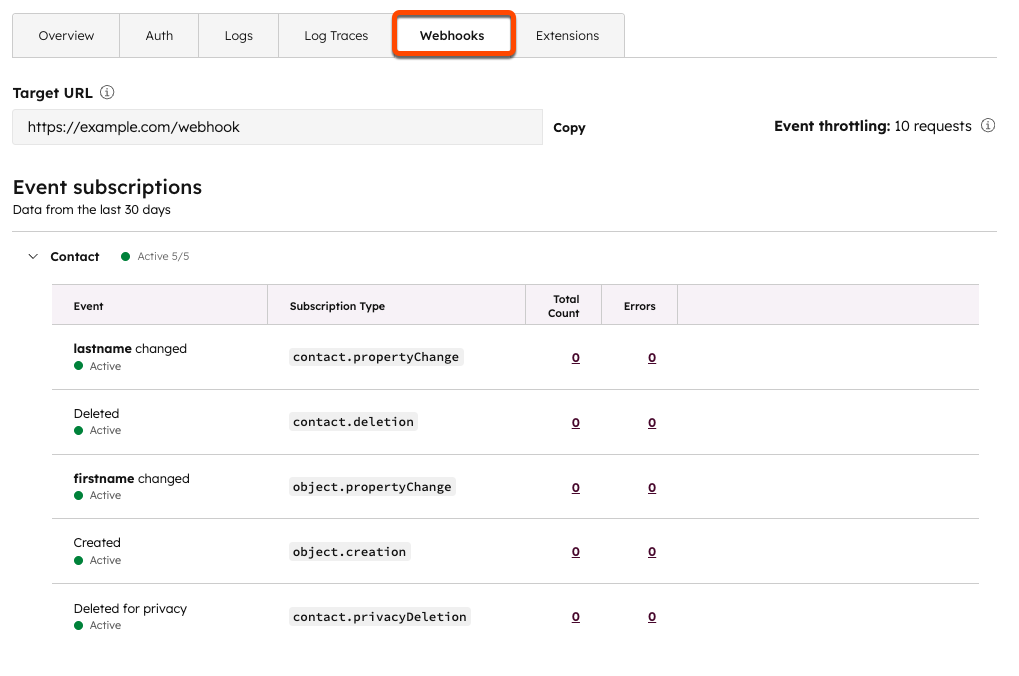Open total count for contact.privacyDeletion
1019x676 pixels.
(576, 617)
